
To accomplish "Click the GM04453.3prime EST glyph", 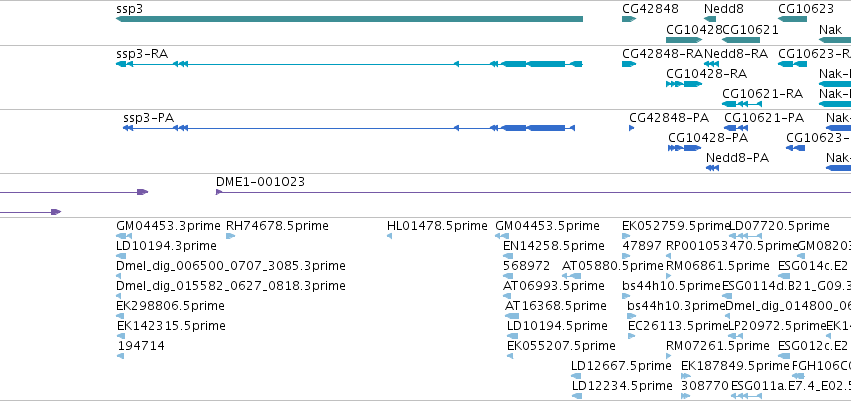I will [x=124, y=236].
